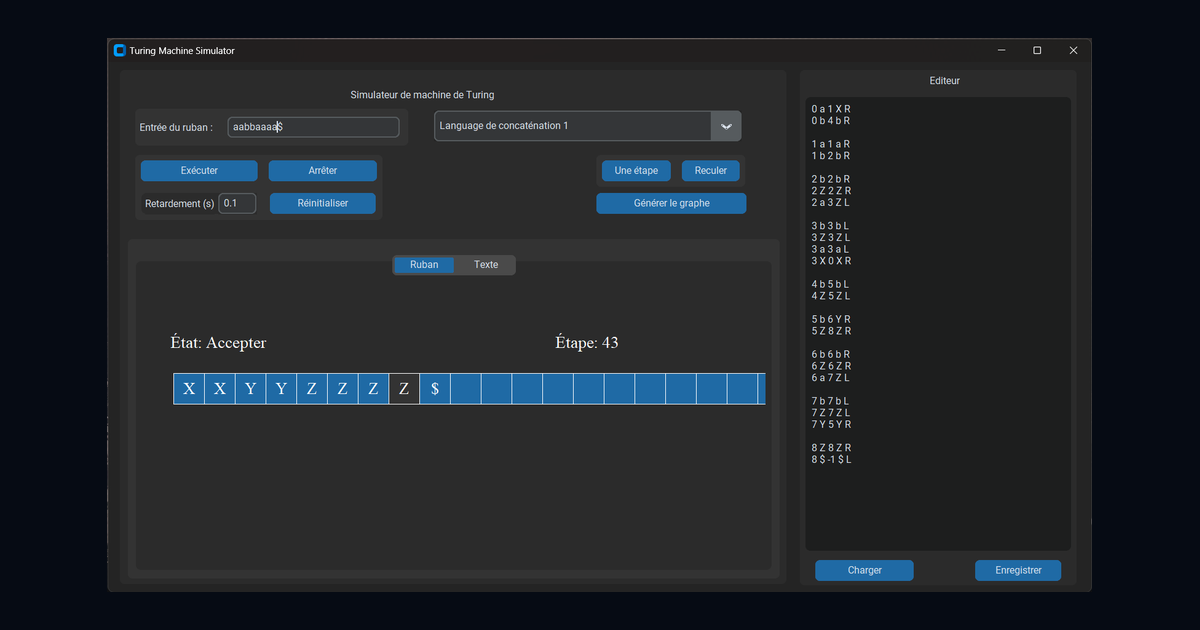Load a program with Charger
The width and height of the screenshot is (1200, 630).
(864, 570)
